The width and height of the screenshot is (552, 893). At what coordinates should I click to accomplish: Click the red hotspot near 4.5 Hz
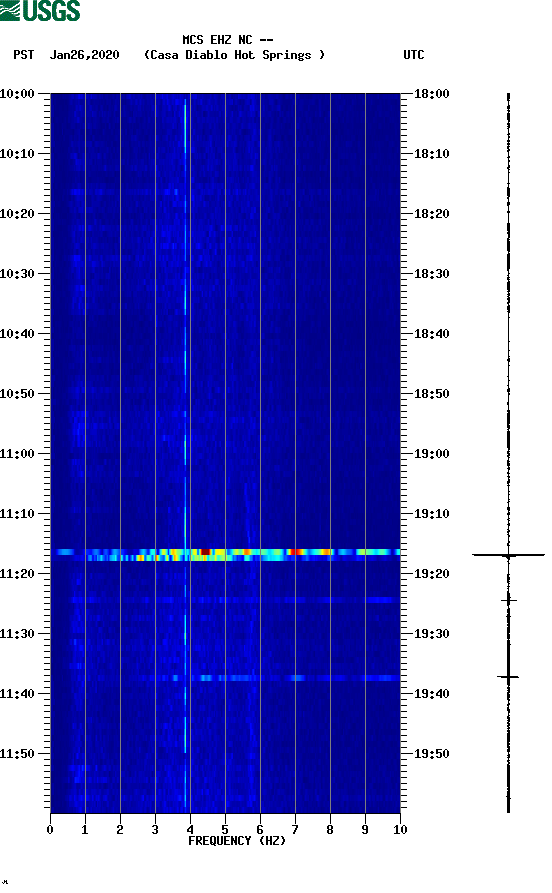(x=206, y=552)
